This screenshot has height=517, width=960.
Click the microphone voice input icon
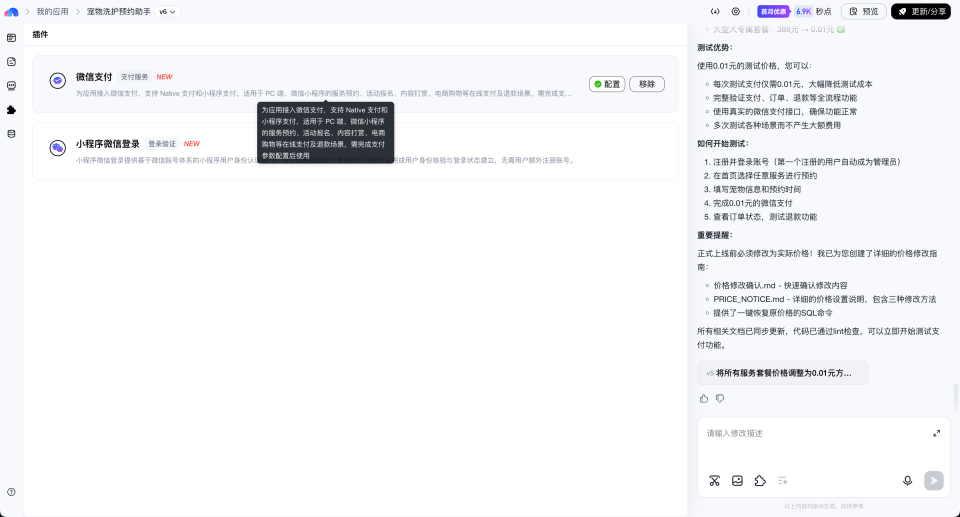908,481
